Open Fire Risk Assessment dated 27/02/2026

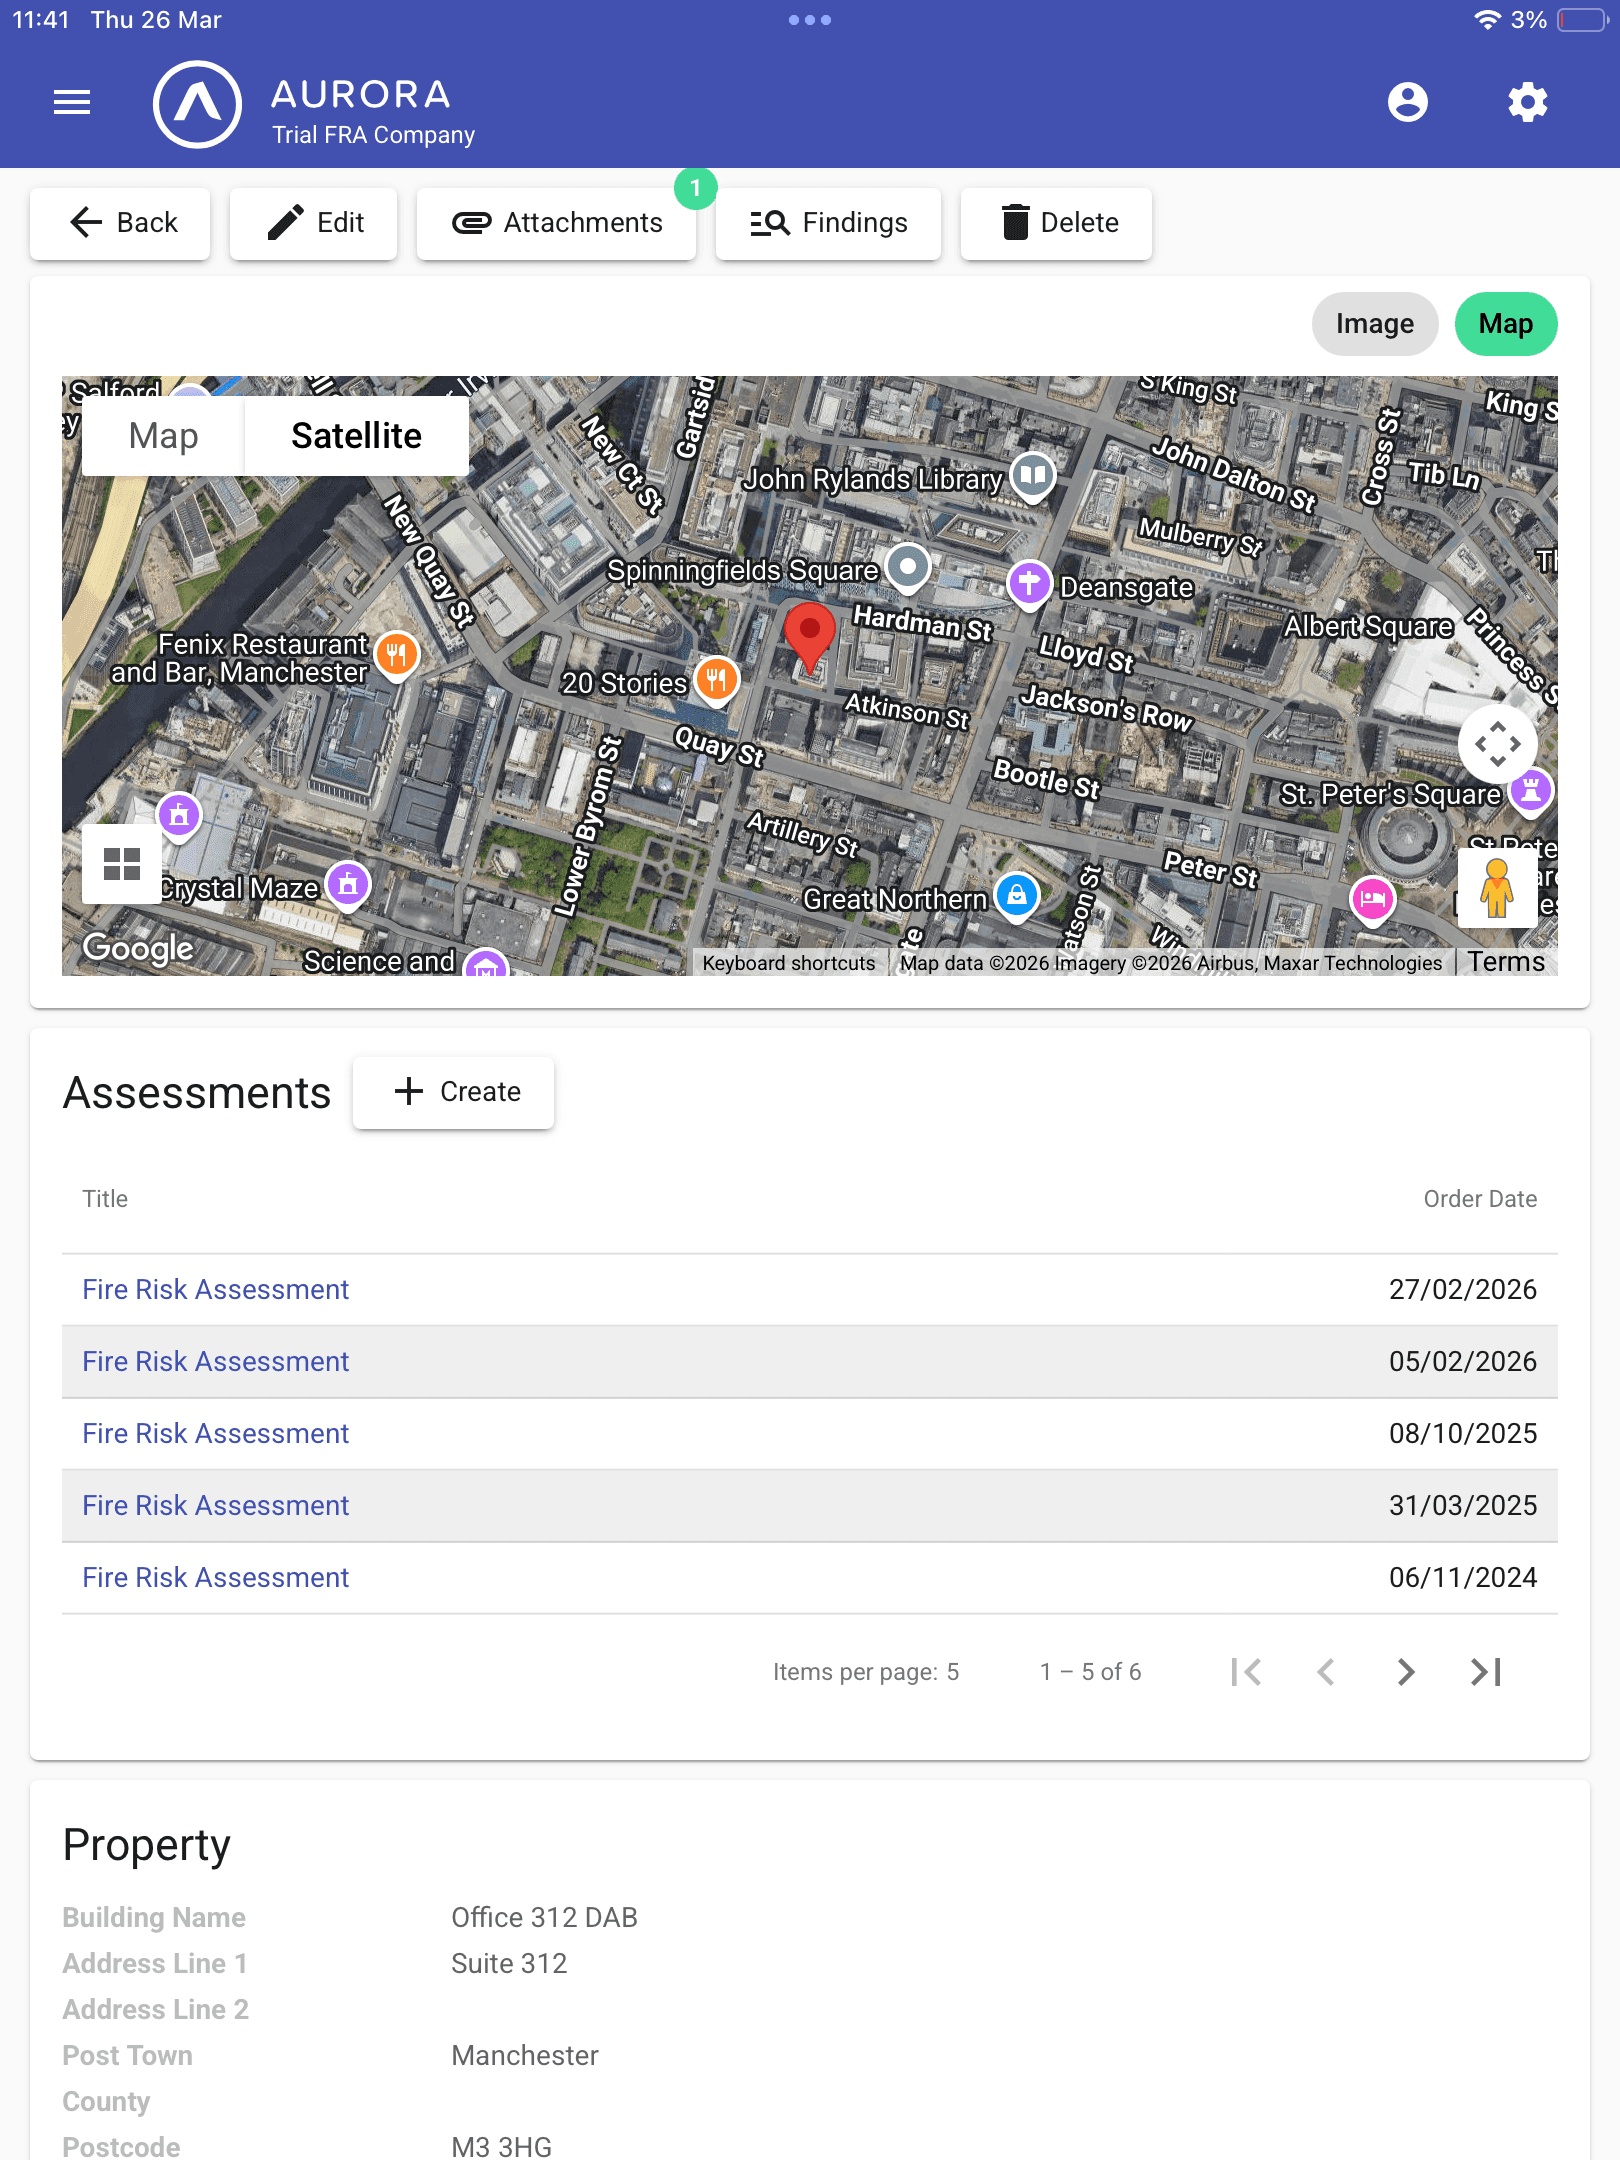(x=215, y=1290)
